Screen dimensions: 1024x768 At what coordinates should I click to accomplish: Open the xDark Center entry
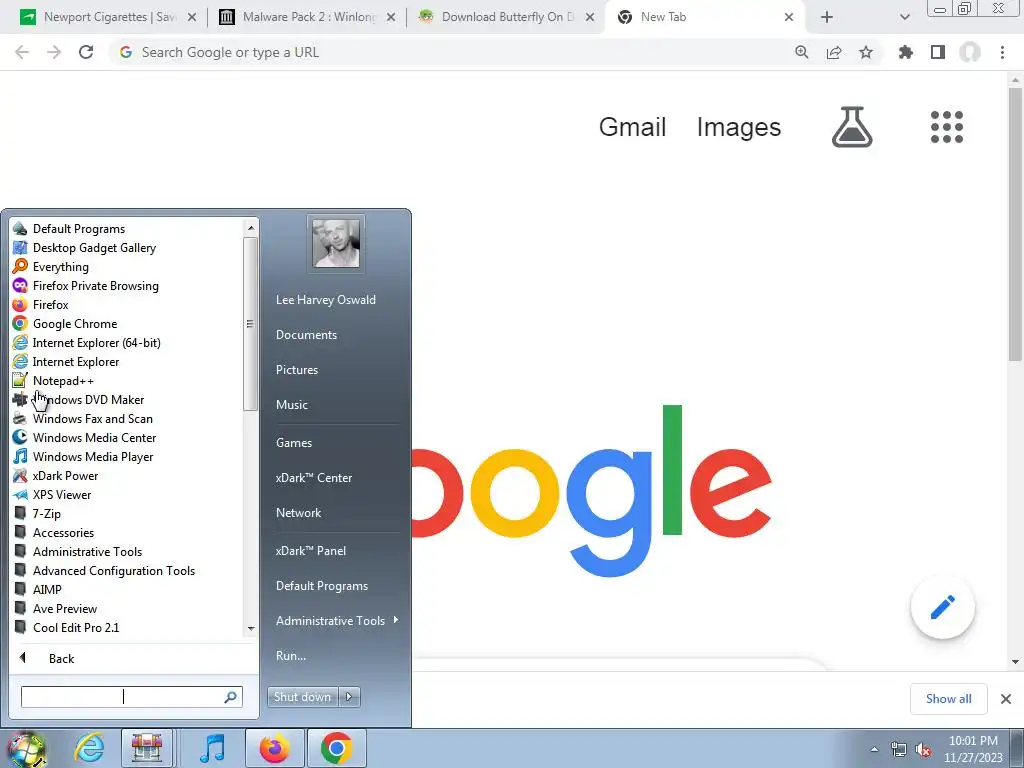pyautogui.click(x=313, y=478)
